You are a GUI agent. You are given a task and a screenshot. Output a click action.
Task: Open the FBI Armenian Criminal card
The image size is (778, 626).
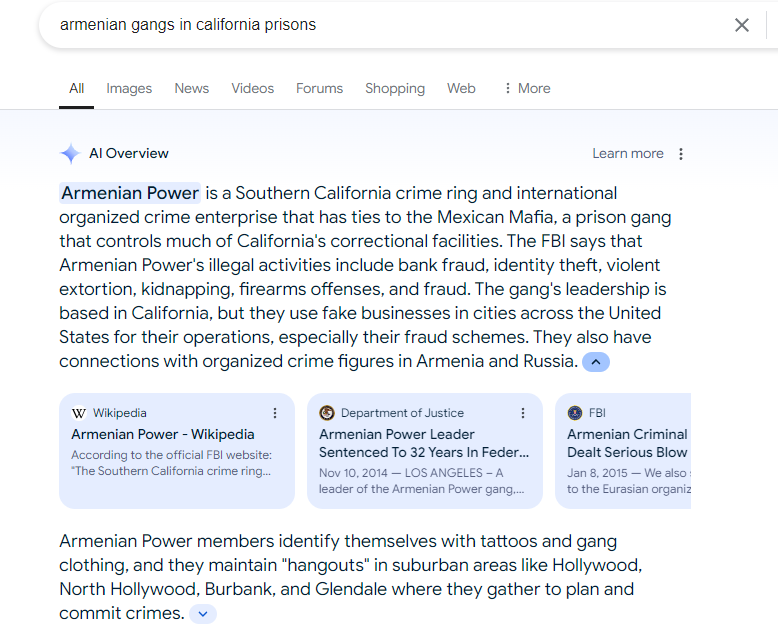coord(623,451)
